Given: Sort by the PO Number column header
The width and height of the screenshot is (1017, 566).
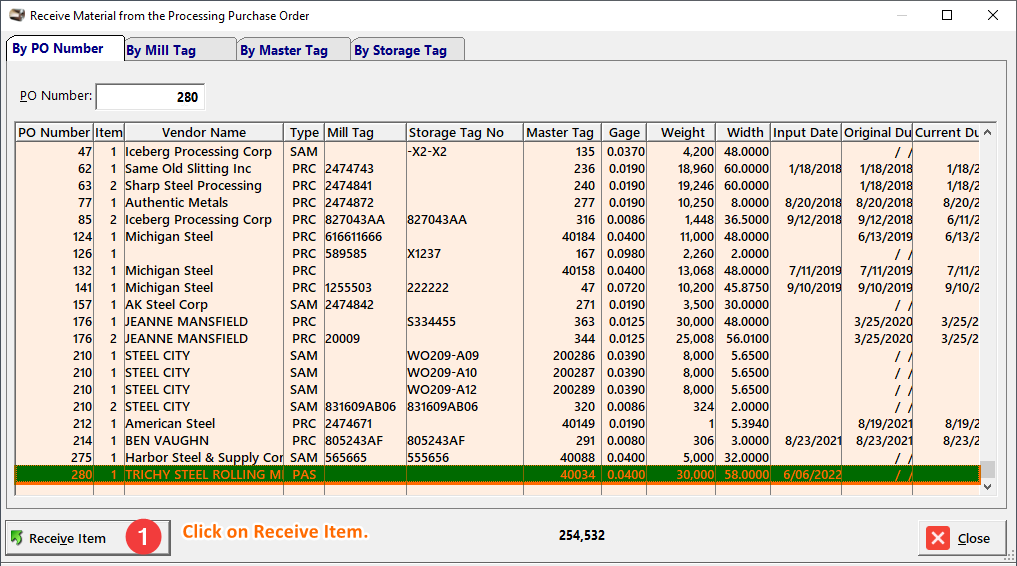Looking at the screenshot, I should click(54, 132).
